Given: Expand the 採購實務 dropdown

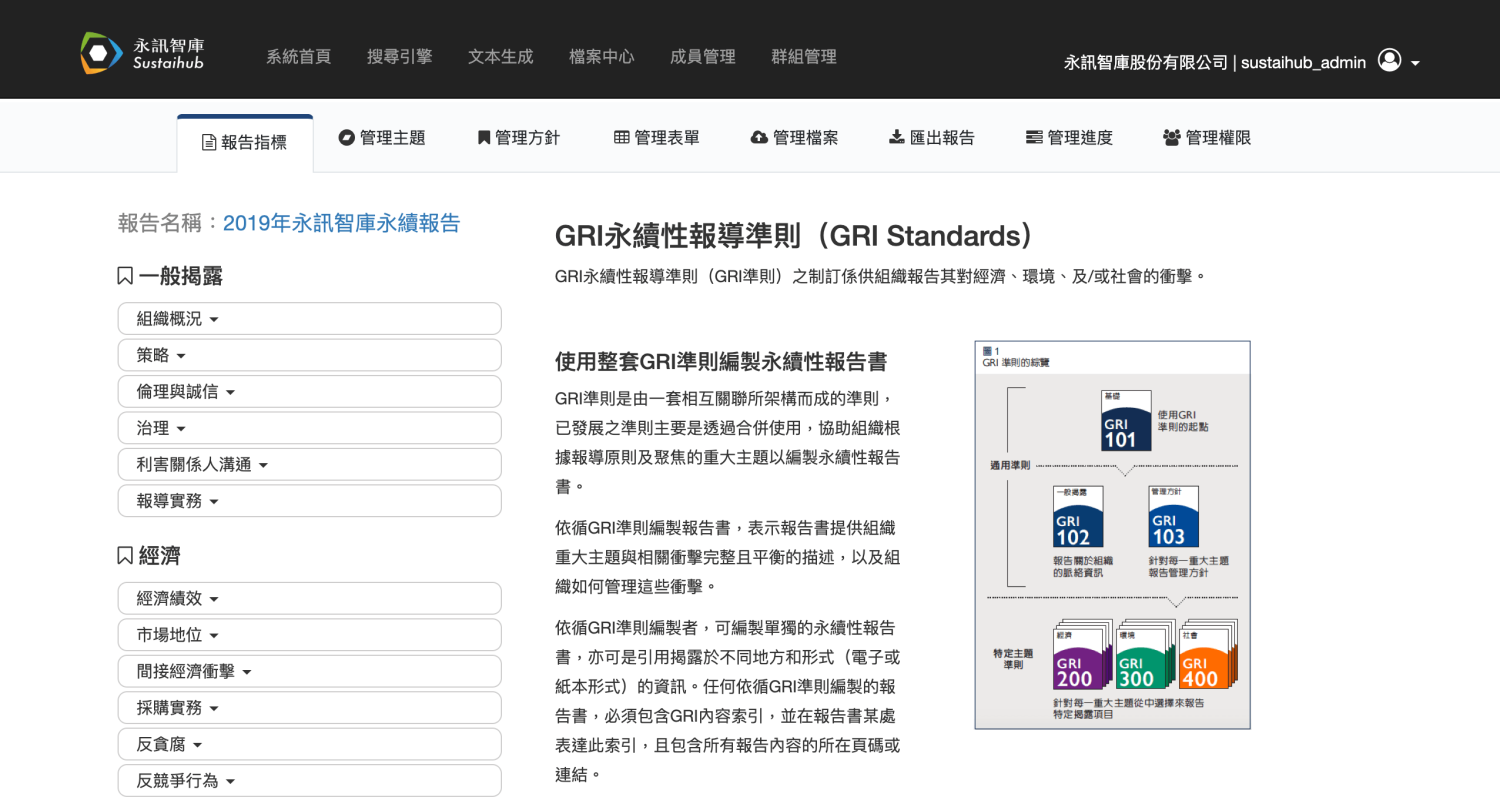Looking at the screenshot, I should click(x=309, y=708).
